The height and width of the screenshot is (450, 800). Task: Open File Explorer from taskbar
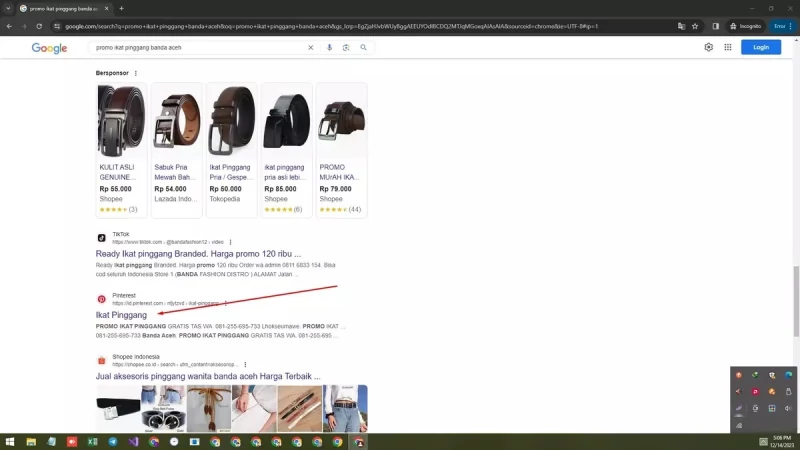[31, 442]
